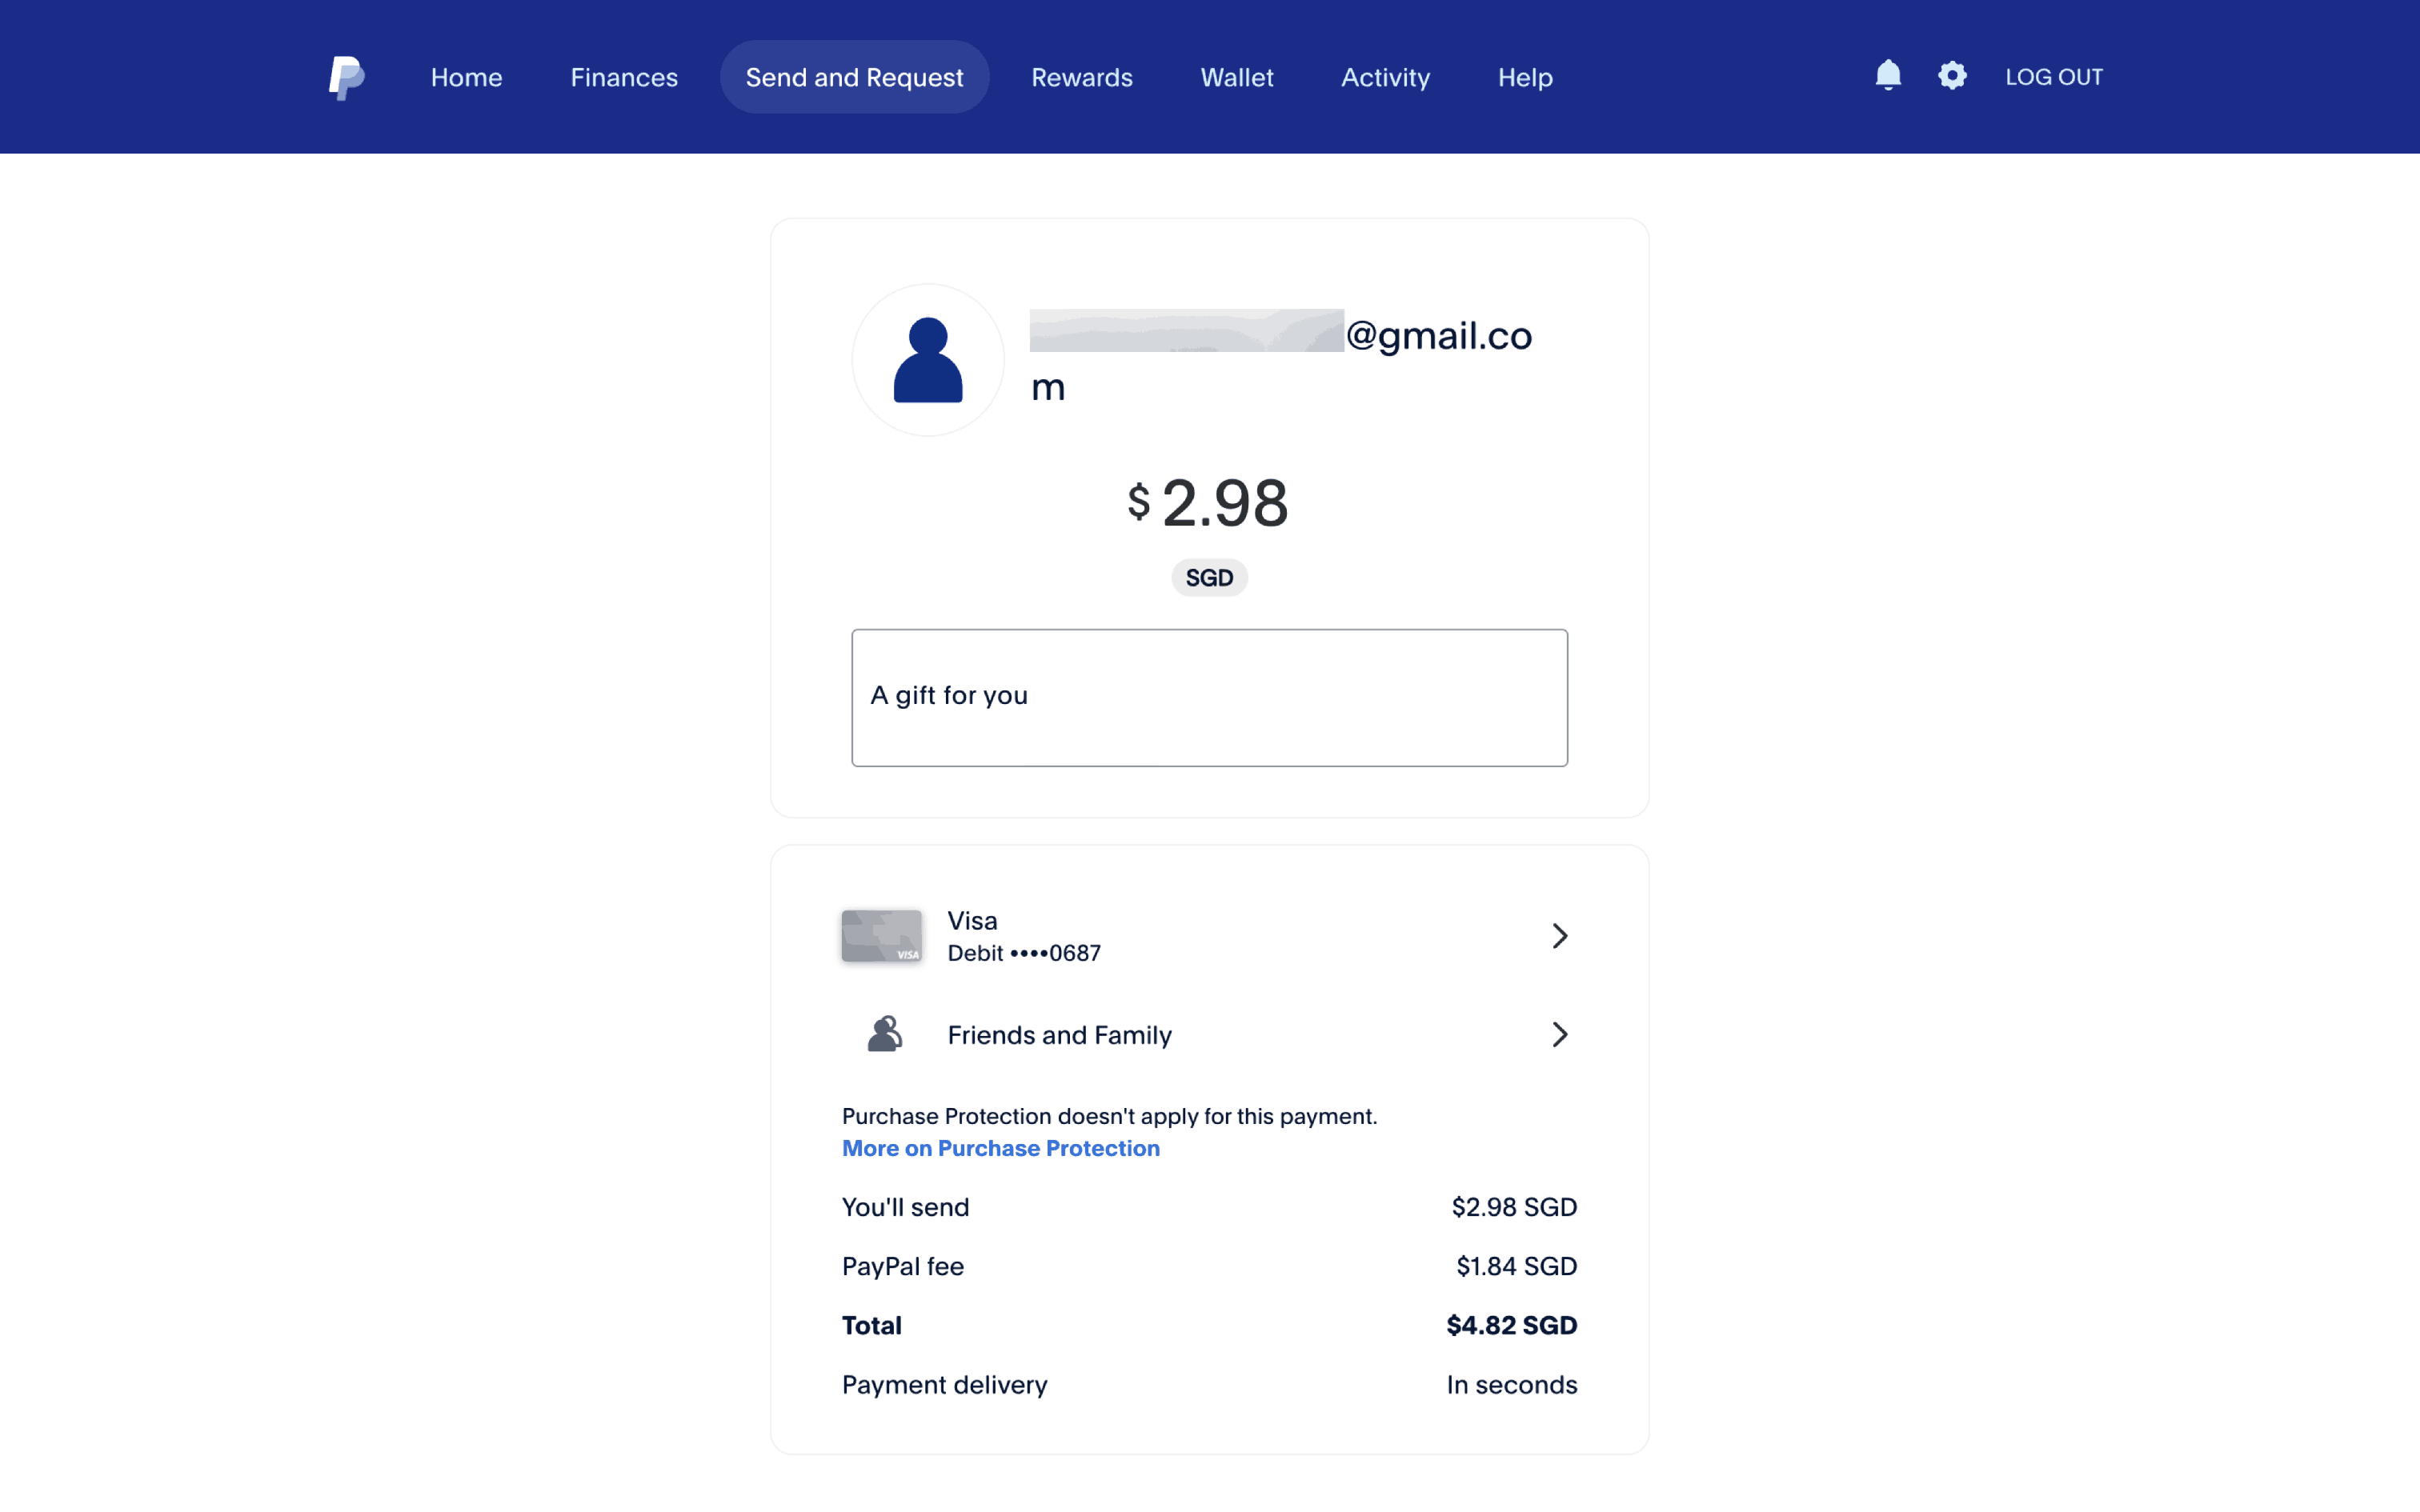The height and width of the screenshot is (1512, 2420).
Task: Click the LOG OUT button
Action: point(2053,77)
